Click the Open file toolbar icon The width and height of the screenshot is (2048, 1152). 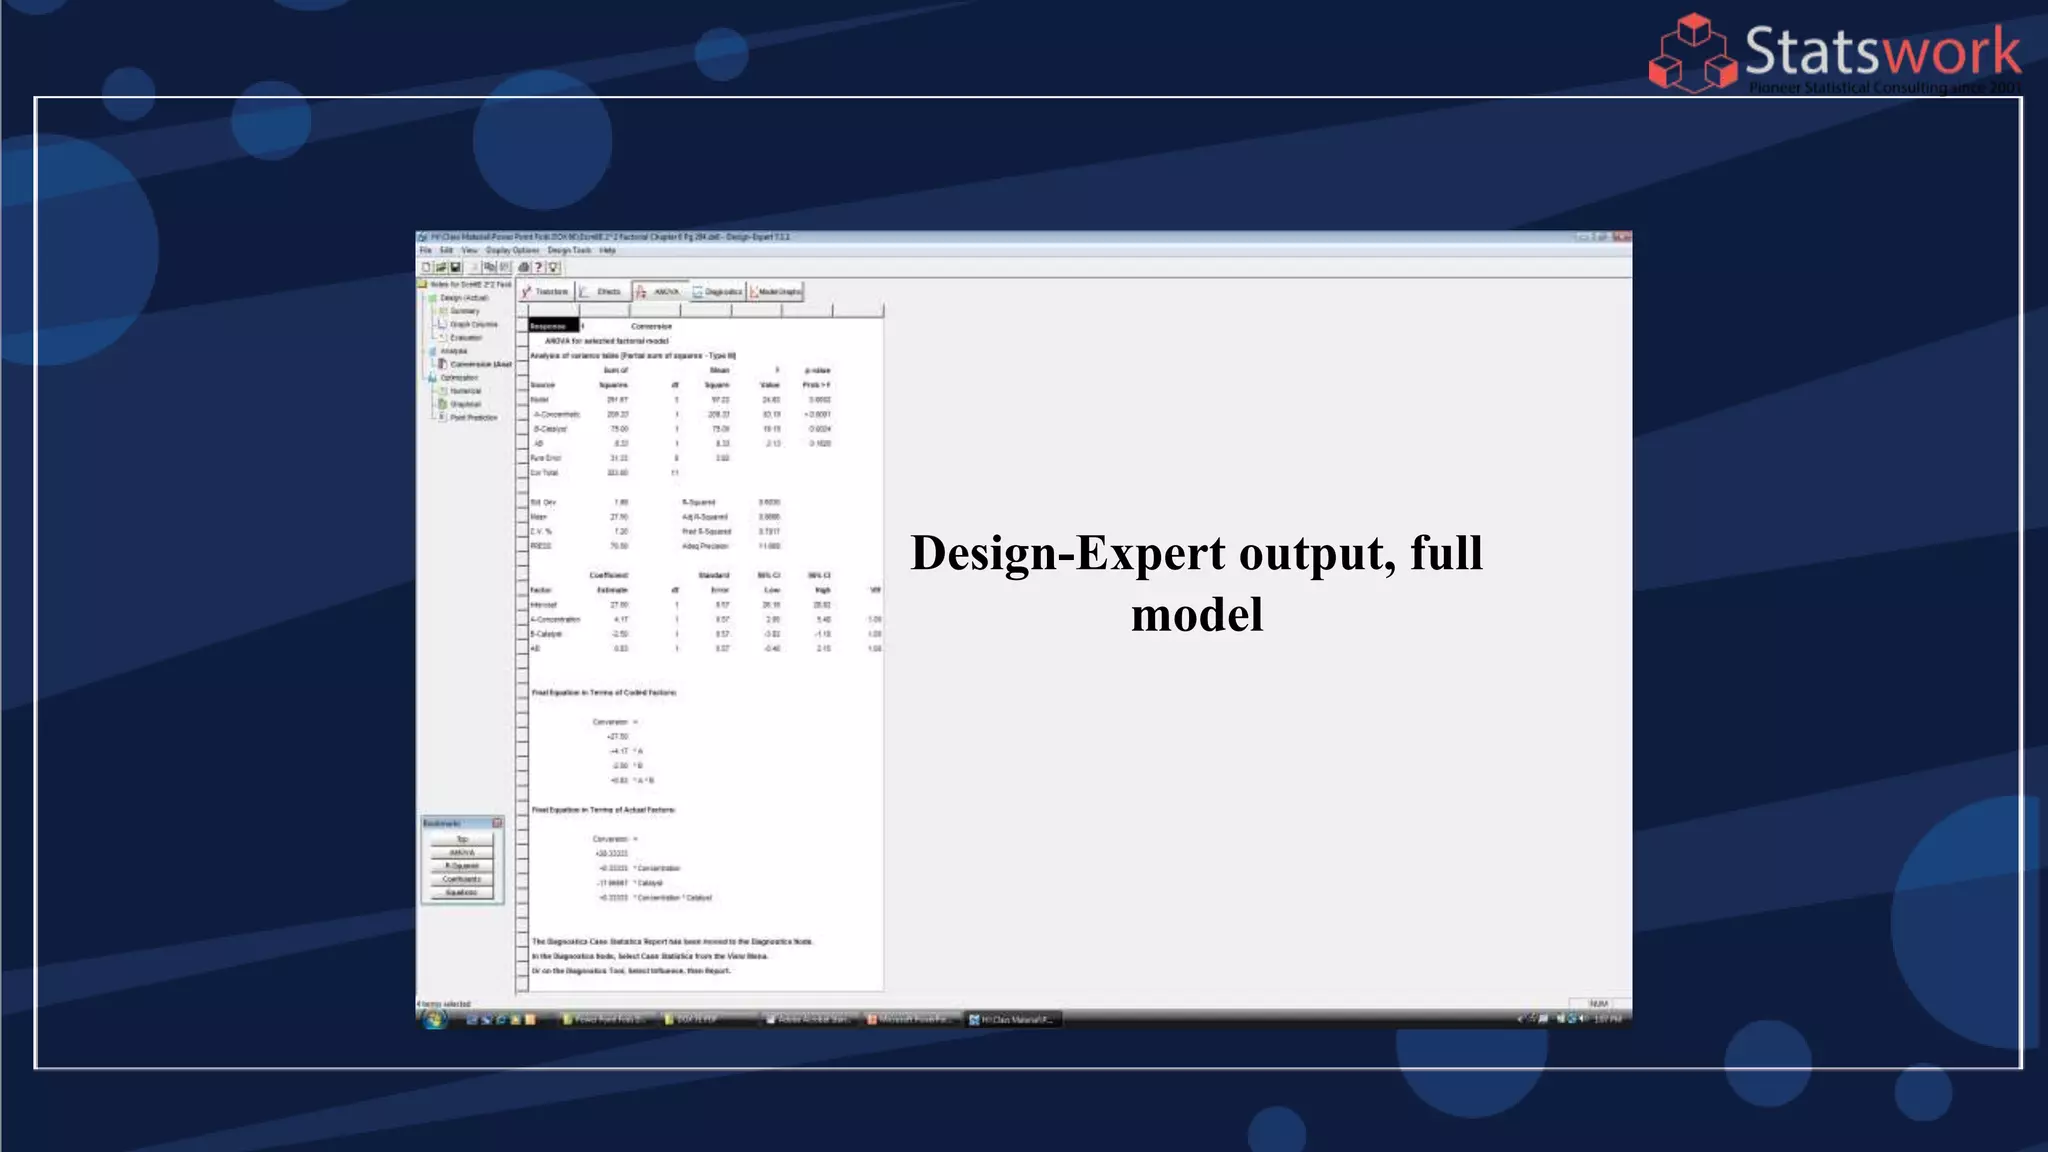pos(441,268)
